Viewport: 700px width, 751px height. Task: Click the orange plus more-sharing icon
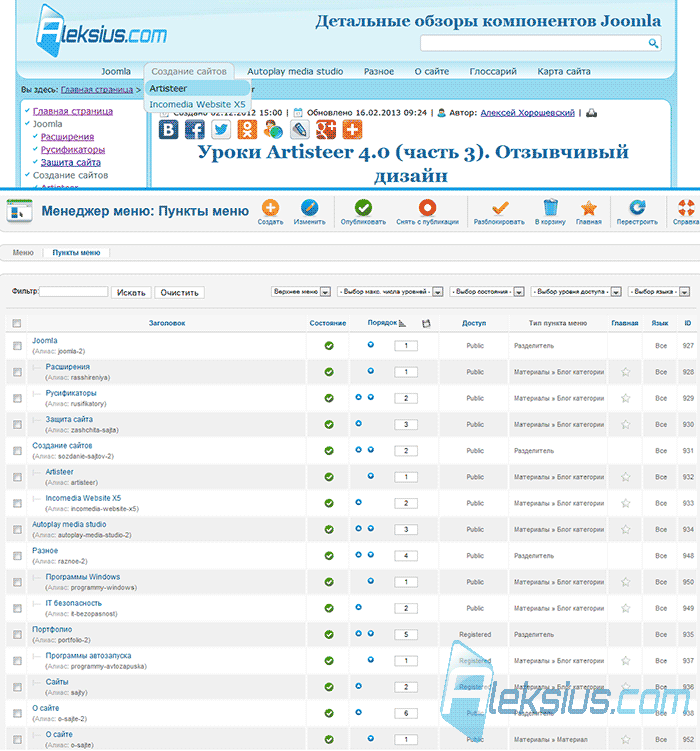[x=352, y=129]
